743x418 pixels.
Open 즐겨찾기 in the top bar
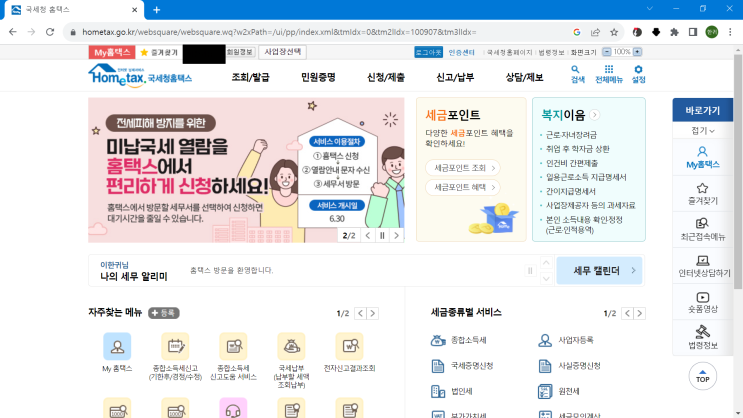tap(159, 52)
